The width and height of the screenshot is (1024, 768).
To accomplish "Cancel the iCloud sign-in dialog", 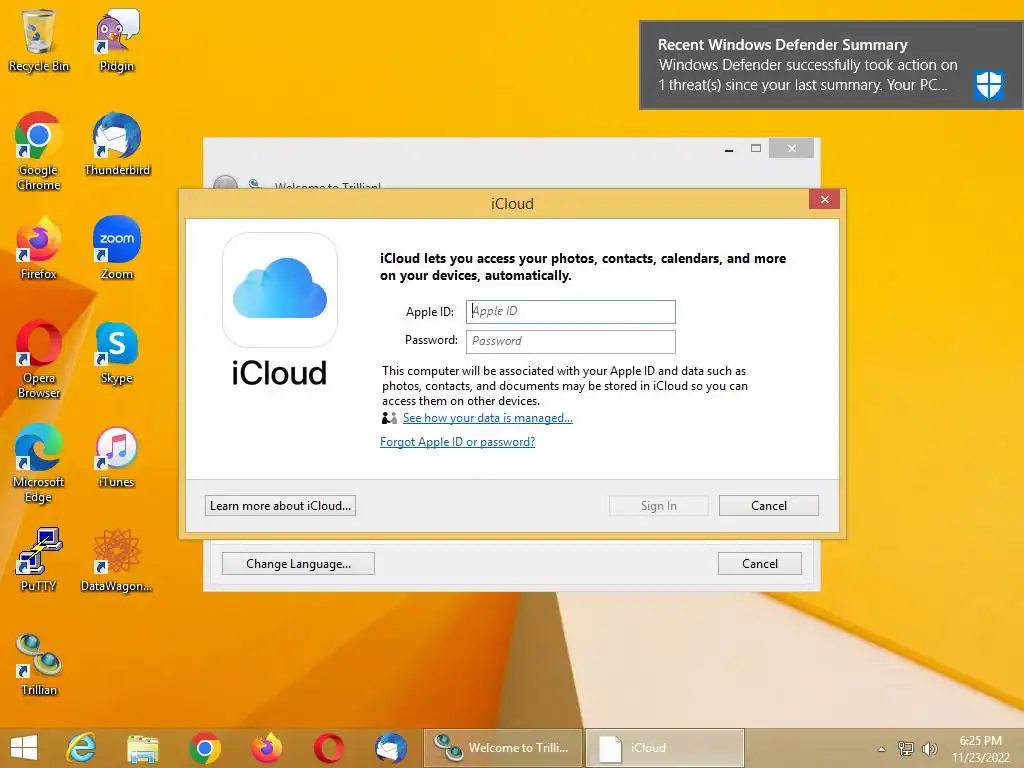I will click(x=769, y=505).
